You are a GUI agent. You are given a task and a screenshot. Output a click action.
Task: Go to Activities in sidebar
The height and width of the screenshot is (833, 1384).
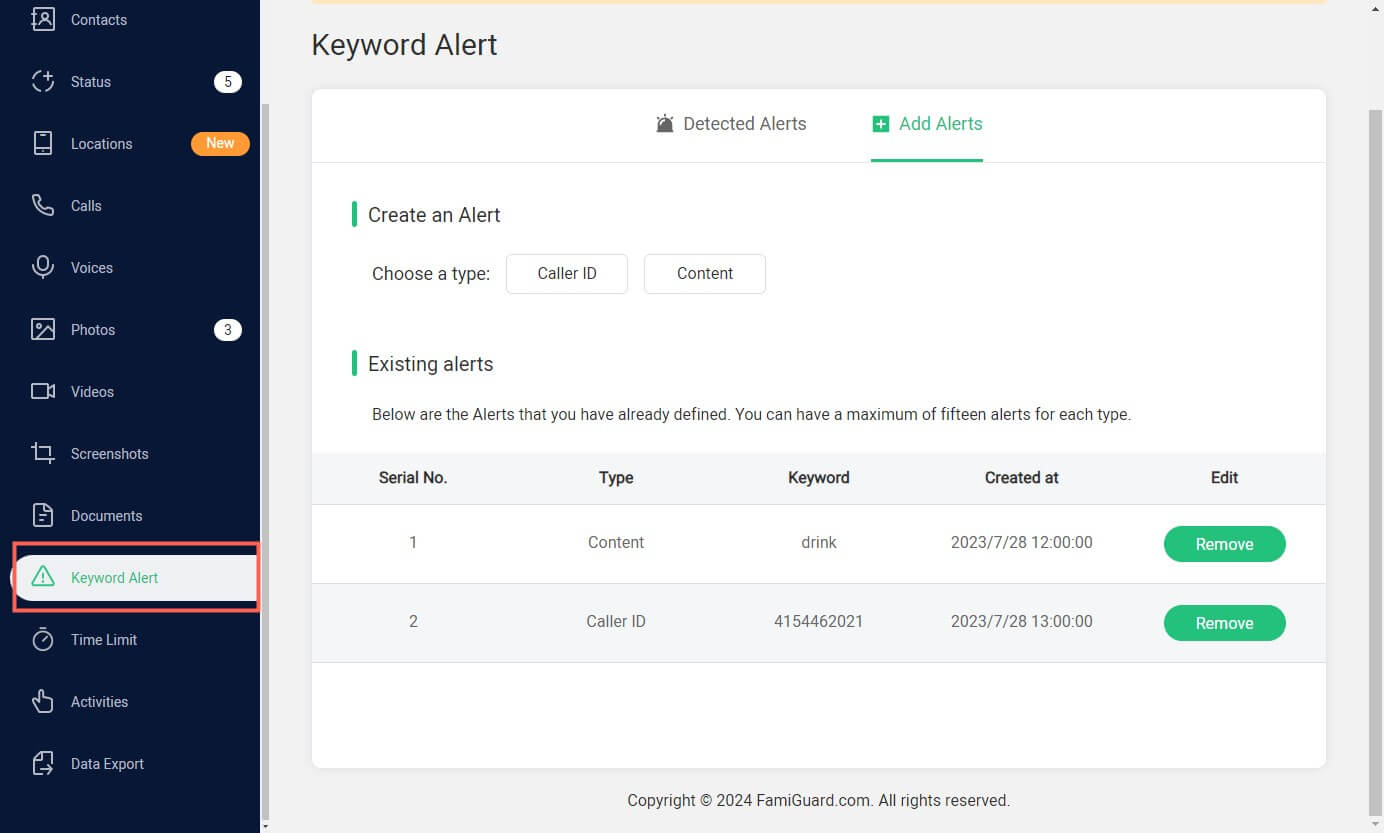[x=100, y=702]
